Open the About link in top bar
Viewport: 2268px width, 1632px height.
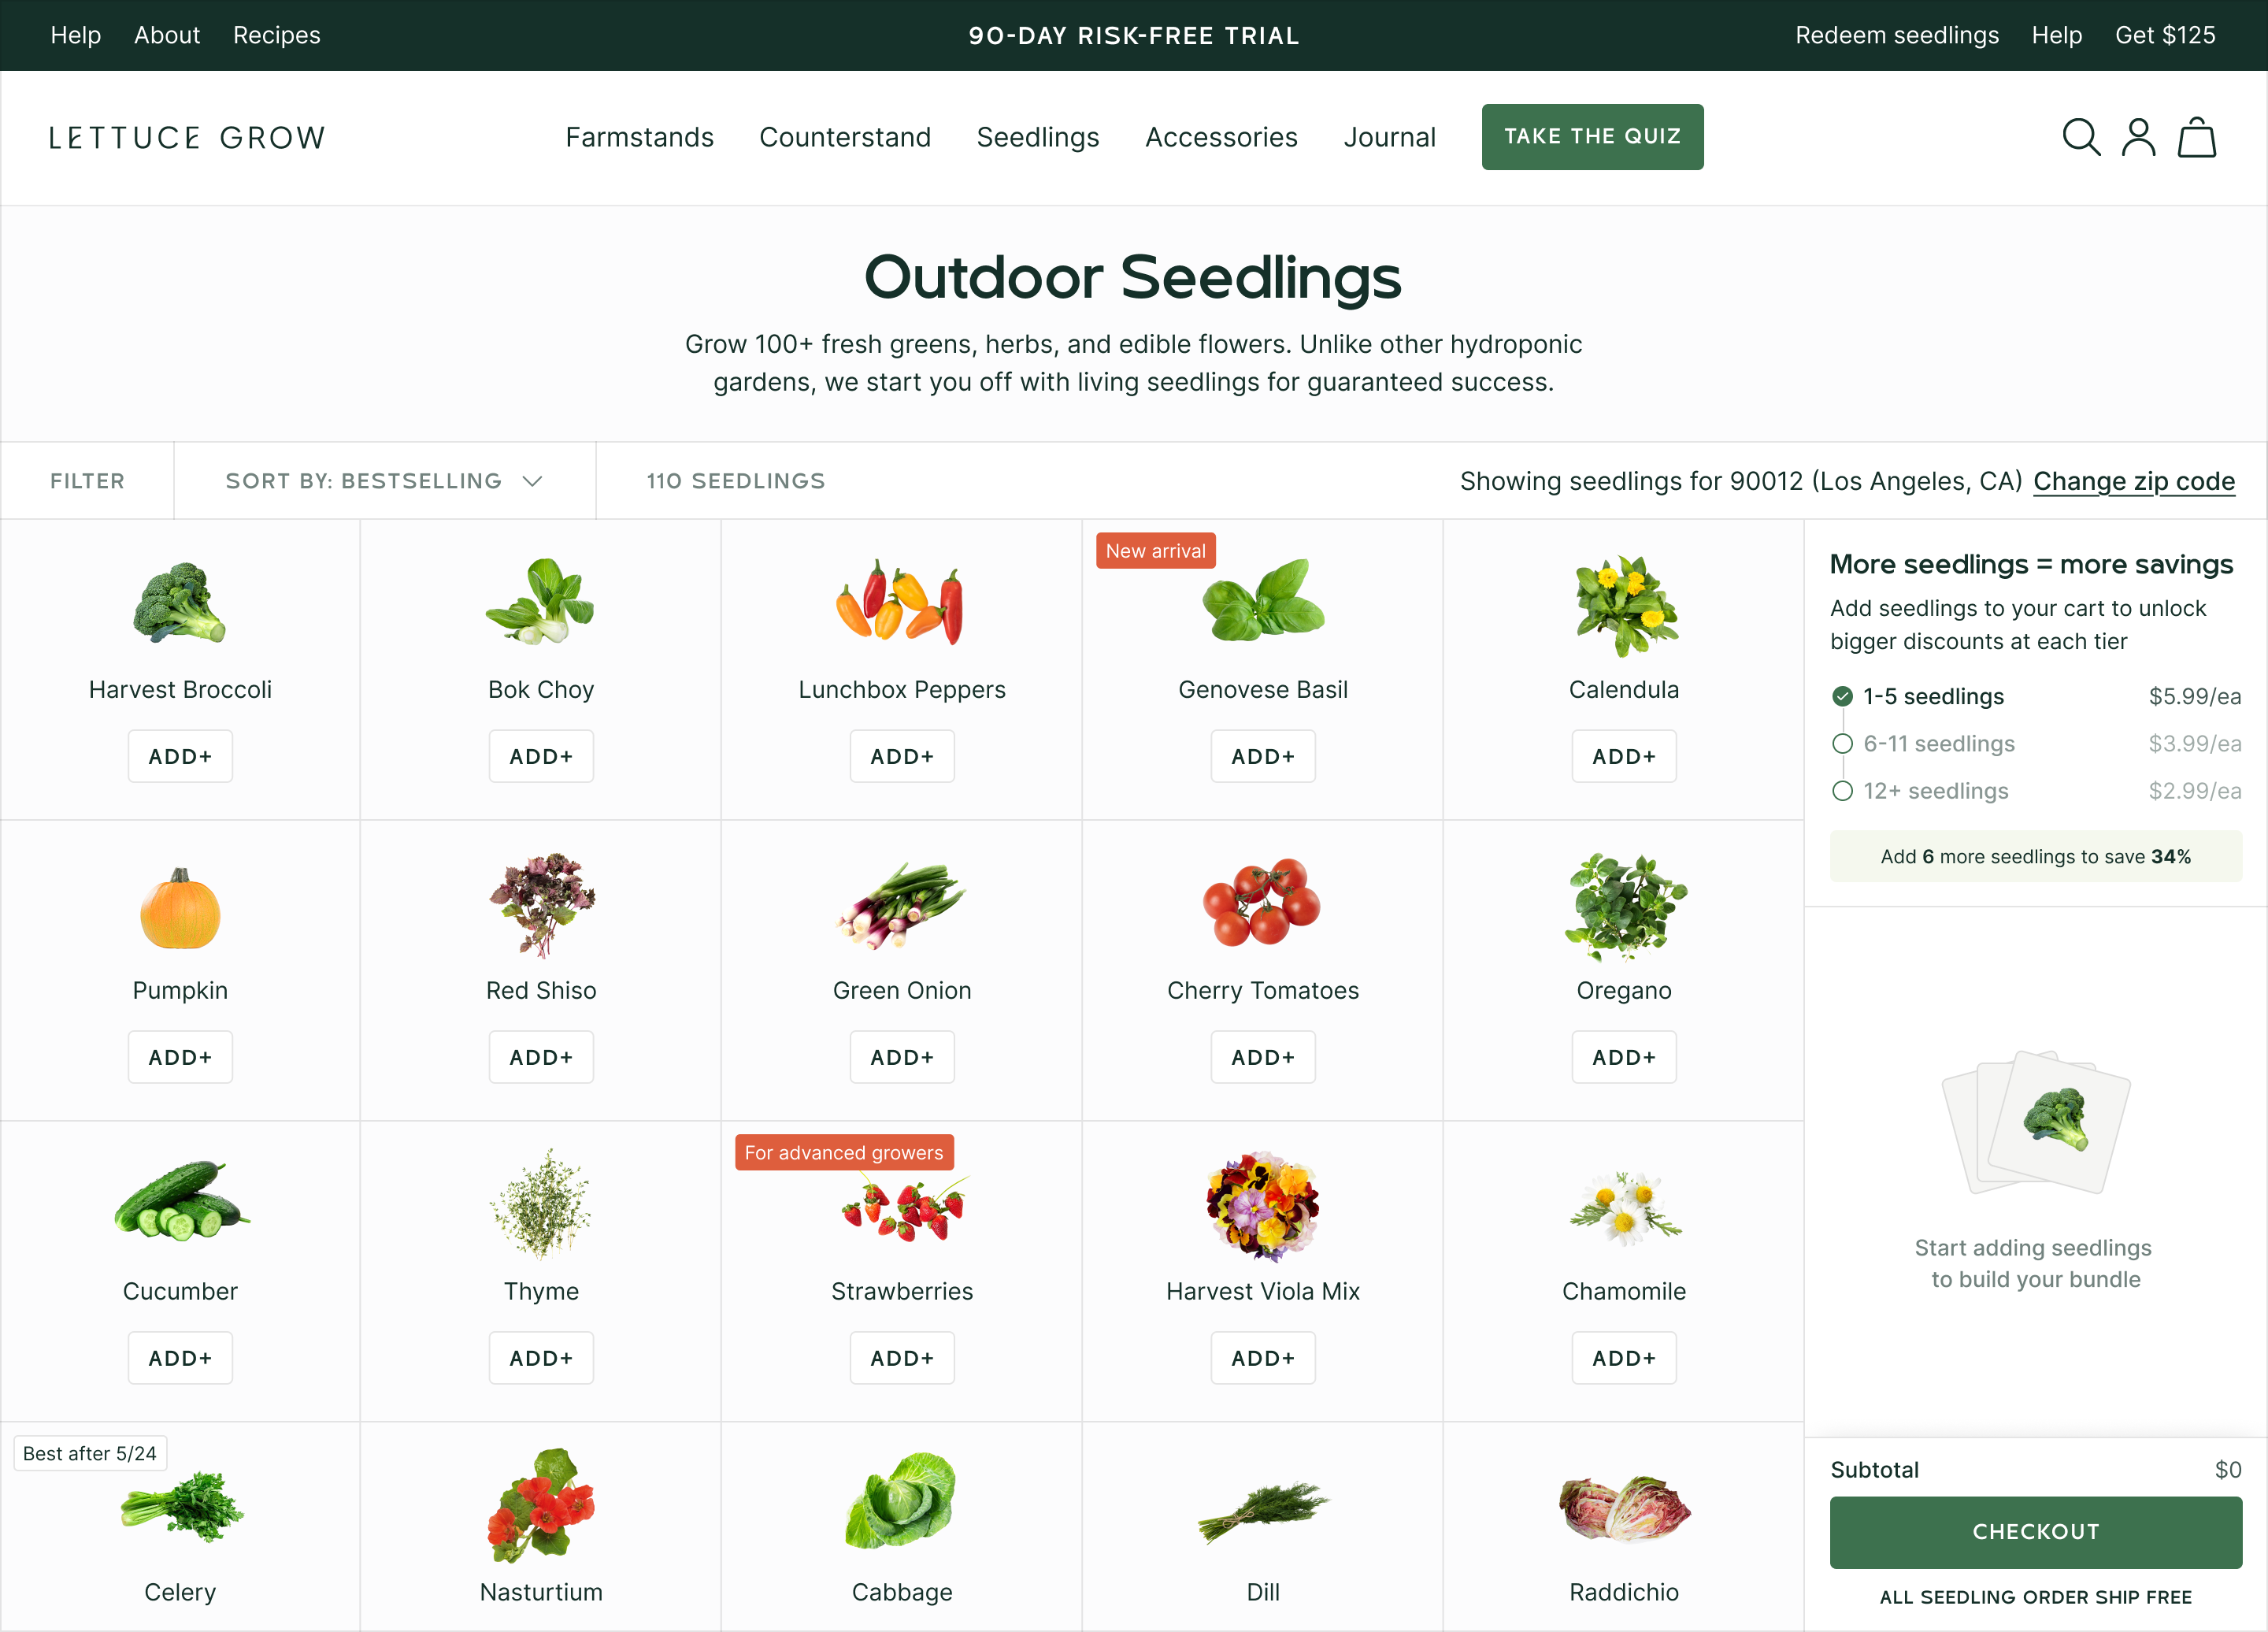[167, 35]
